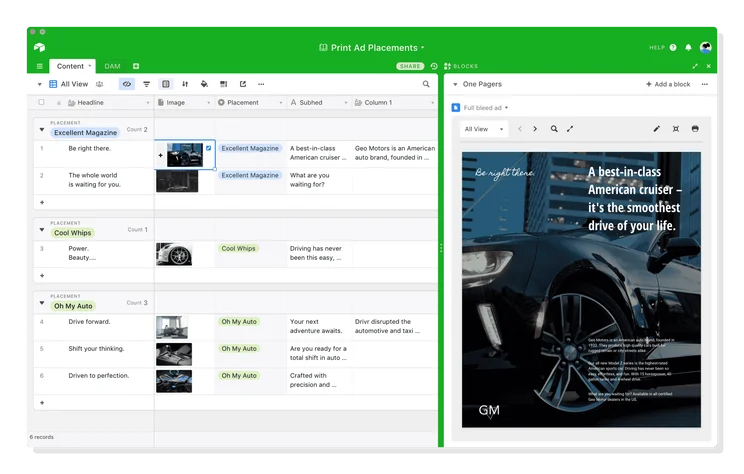Open revision history clock icon

[434, 66]
